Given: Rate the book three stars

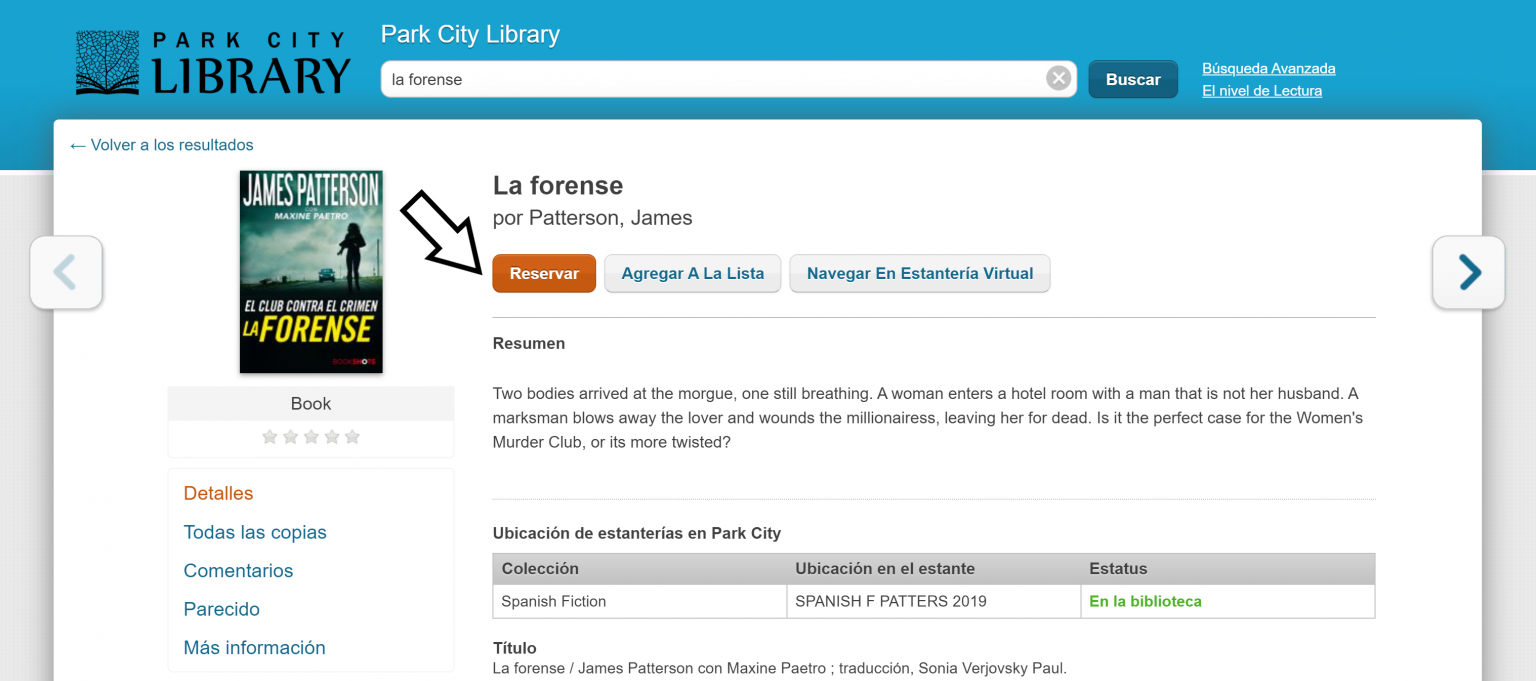Looking at the screenshot, I should click(311, 437).
